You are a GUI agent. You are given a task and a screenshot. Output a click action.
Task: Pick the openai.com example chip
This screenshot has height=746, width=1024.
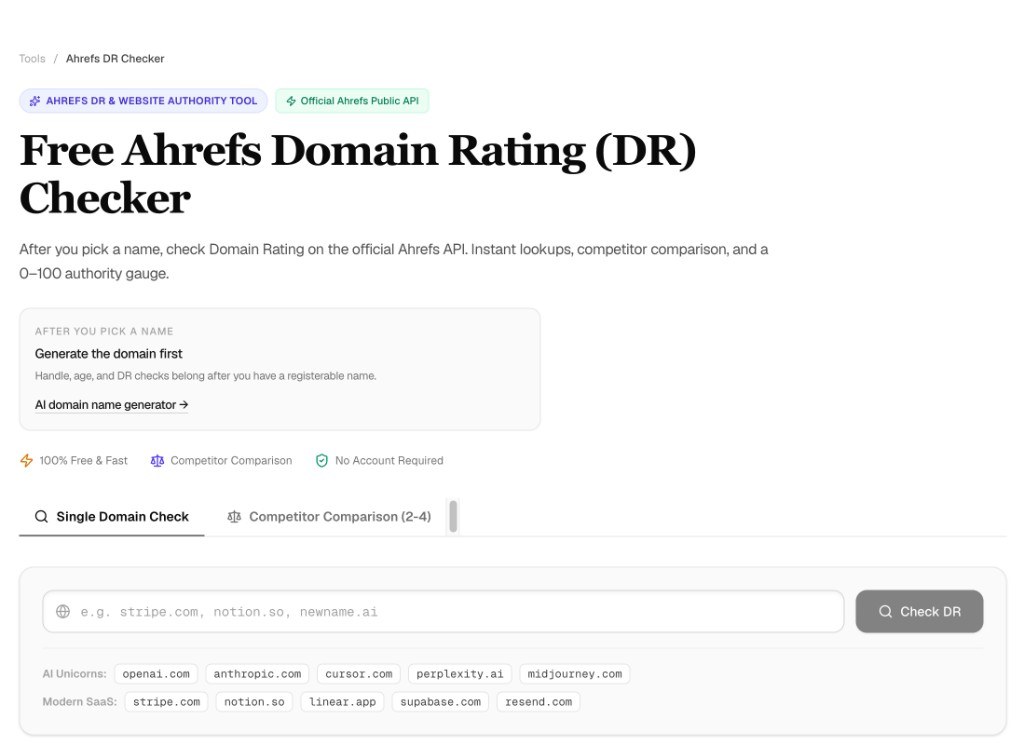coord(156,674)
